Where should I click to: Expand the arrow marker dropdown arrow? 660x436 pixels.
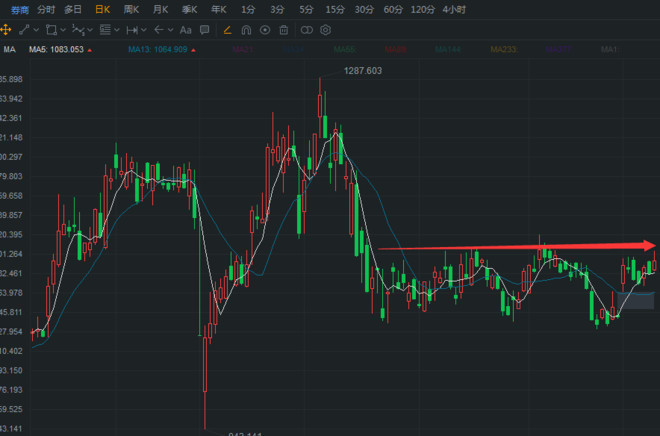(170, 30)
